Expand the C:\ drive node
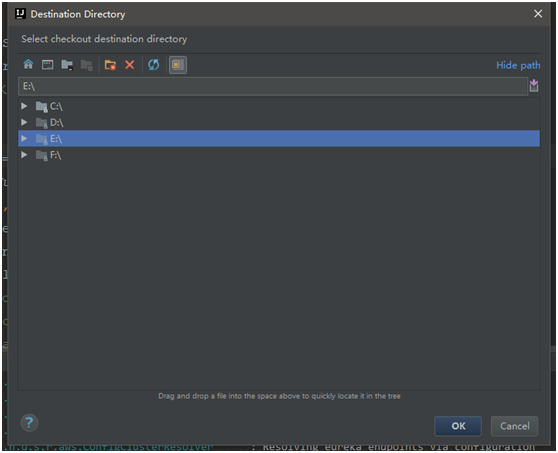558x453 pixels. coord(24,106)
